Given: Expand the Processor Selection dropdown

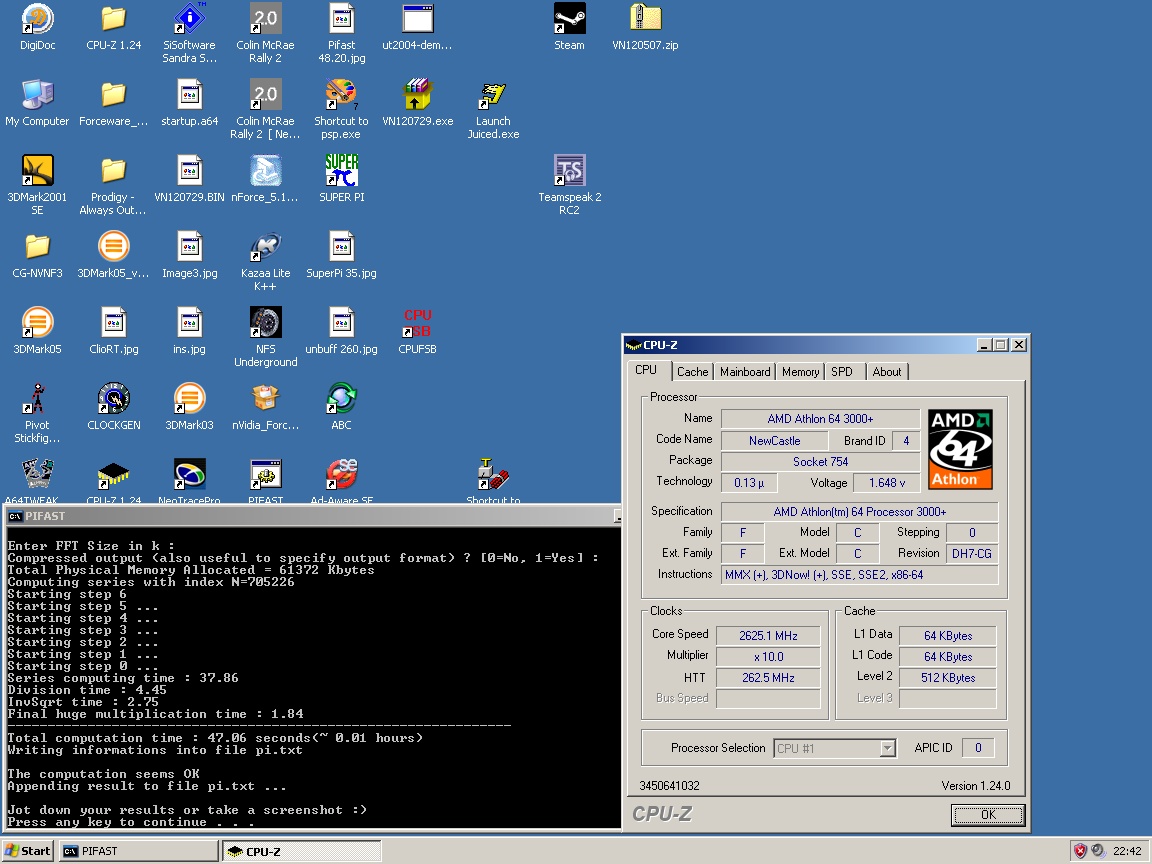Looking at the screenshot, I should point(888,748).
